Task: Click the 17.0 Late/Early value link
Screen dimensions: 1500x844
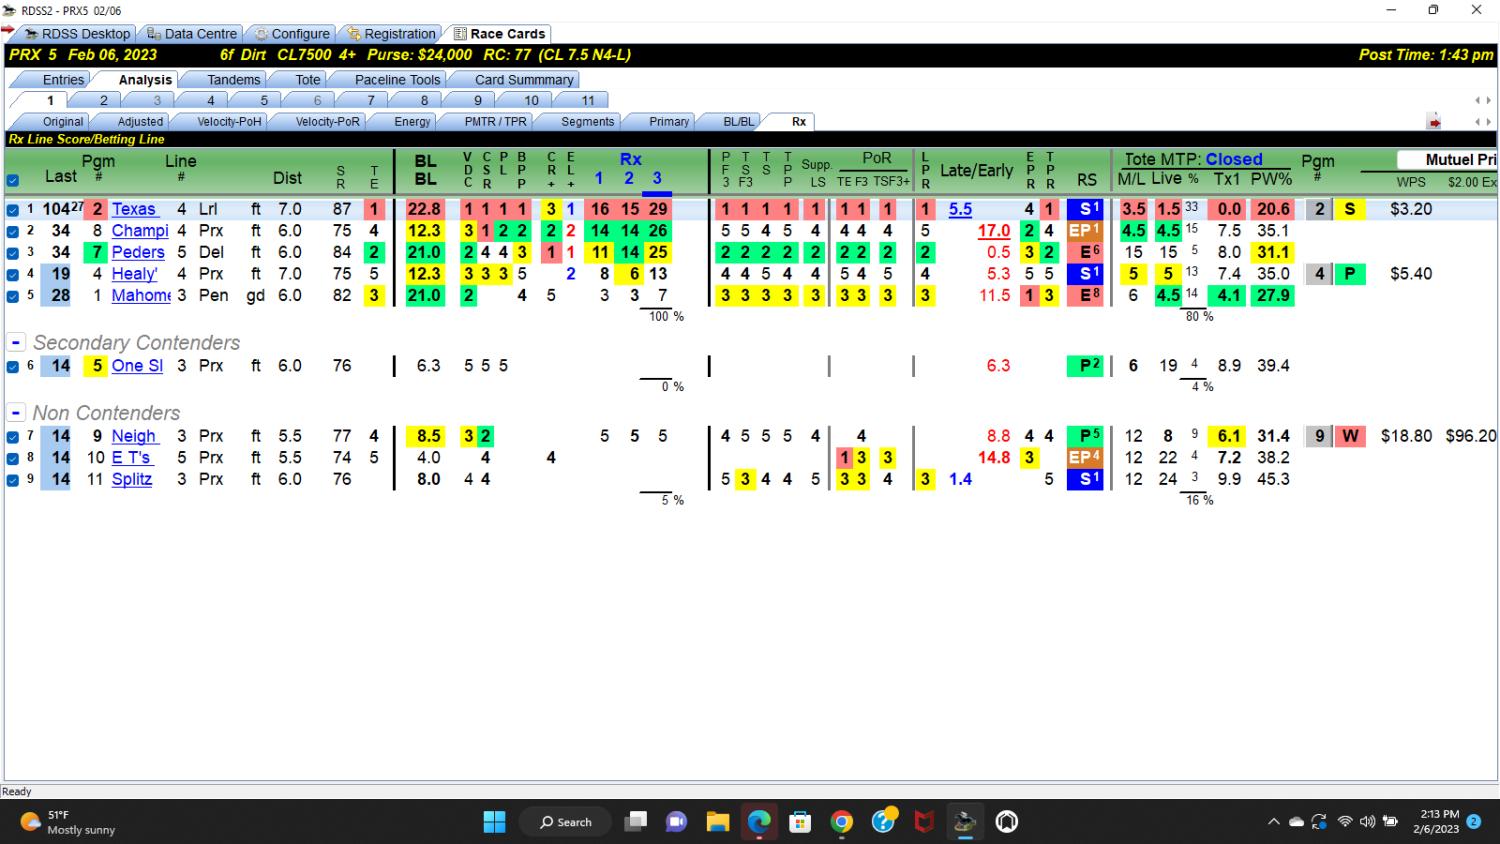Action: click(994, 231)
